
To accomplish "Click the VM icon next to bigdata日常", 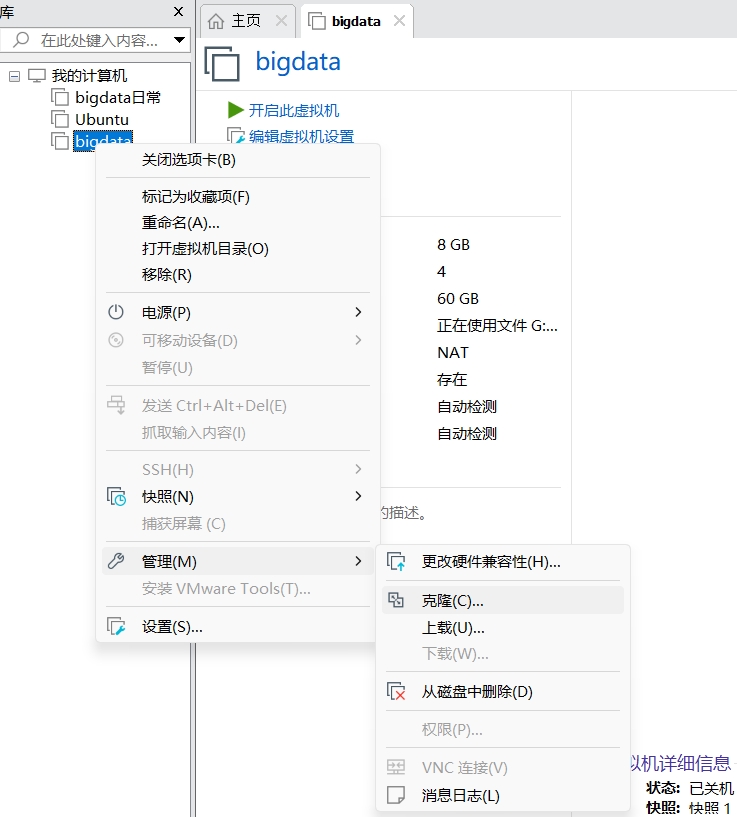I will 60,97.
